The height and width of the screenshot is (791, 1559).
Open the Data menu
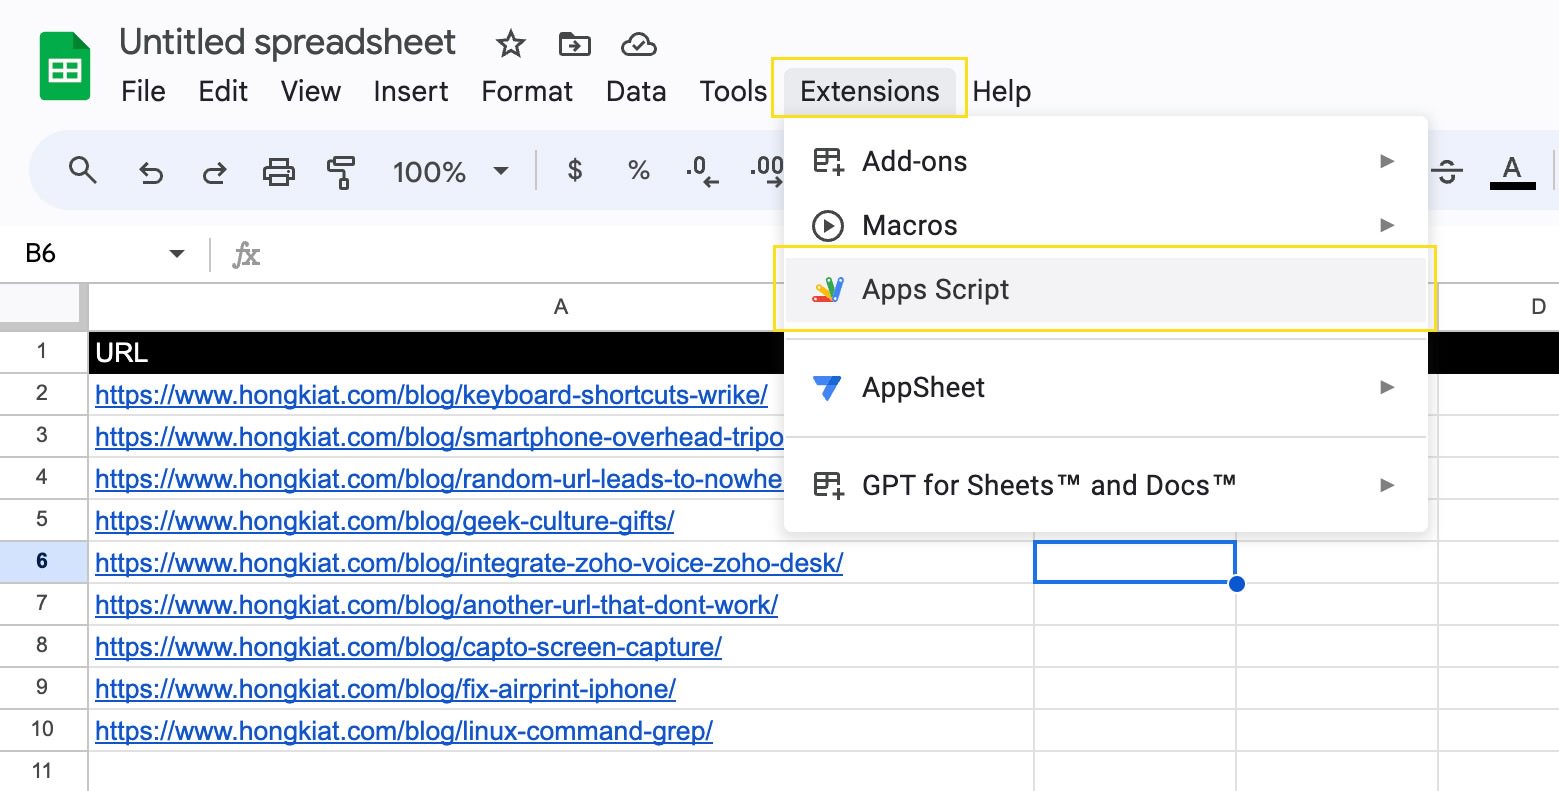tap(636, 91)
